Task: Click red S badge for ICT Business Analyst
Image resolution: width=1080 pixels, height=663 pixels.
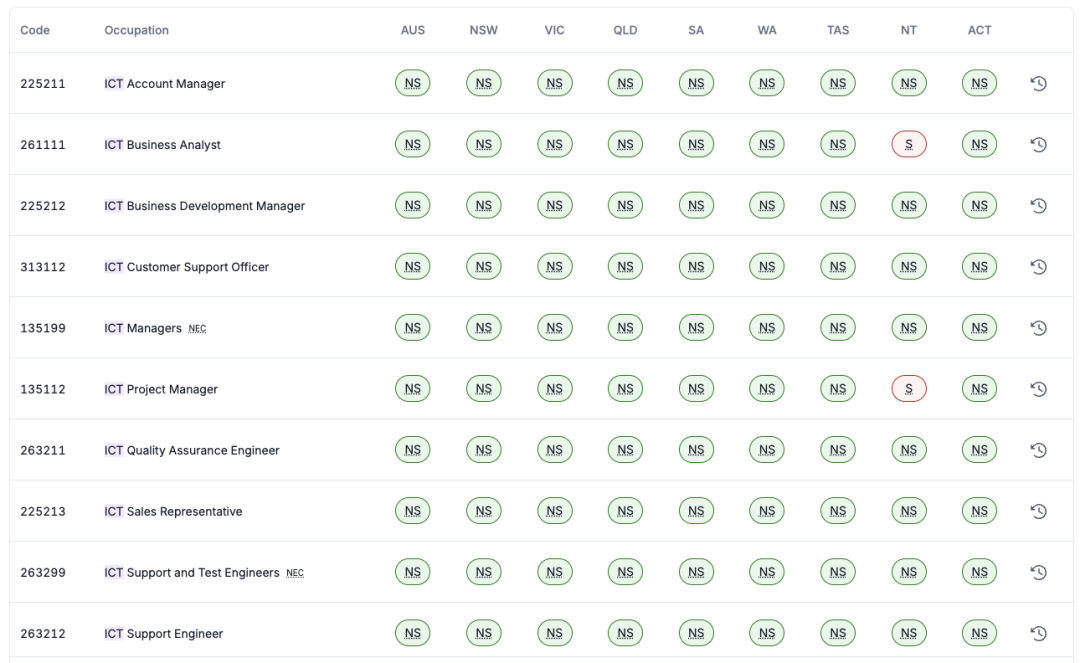Action: (x=909, y=145)
